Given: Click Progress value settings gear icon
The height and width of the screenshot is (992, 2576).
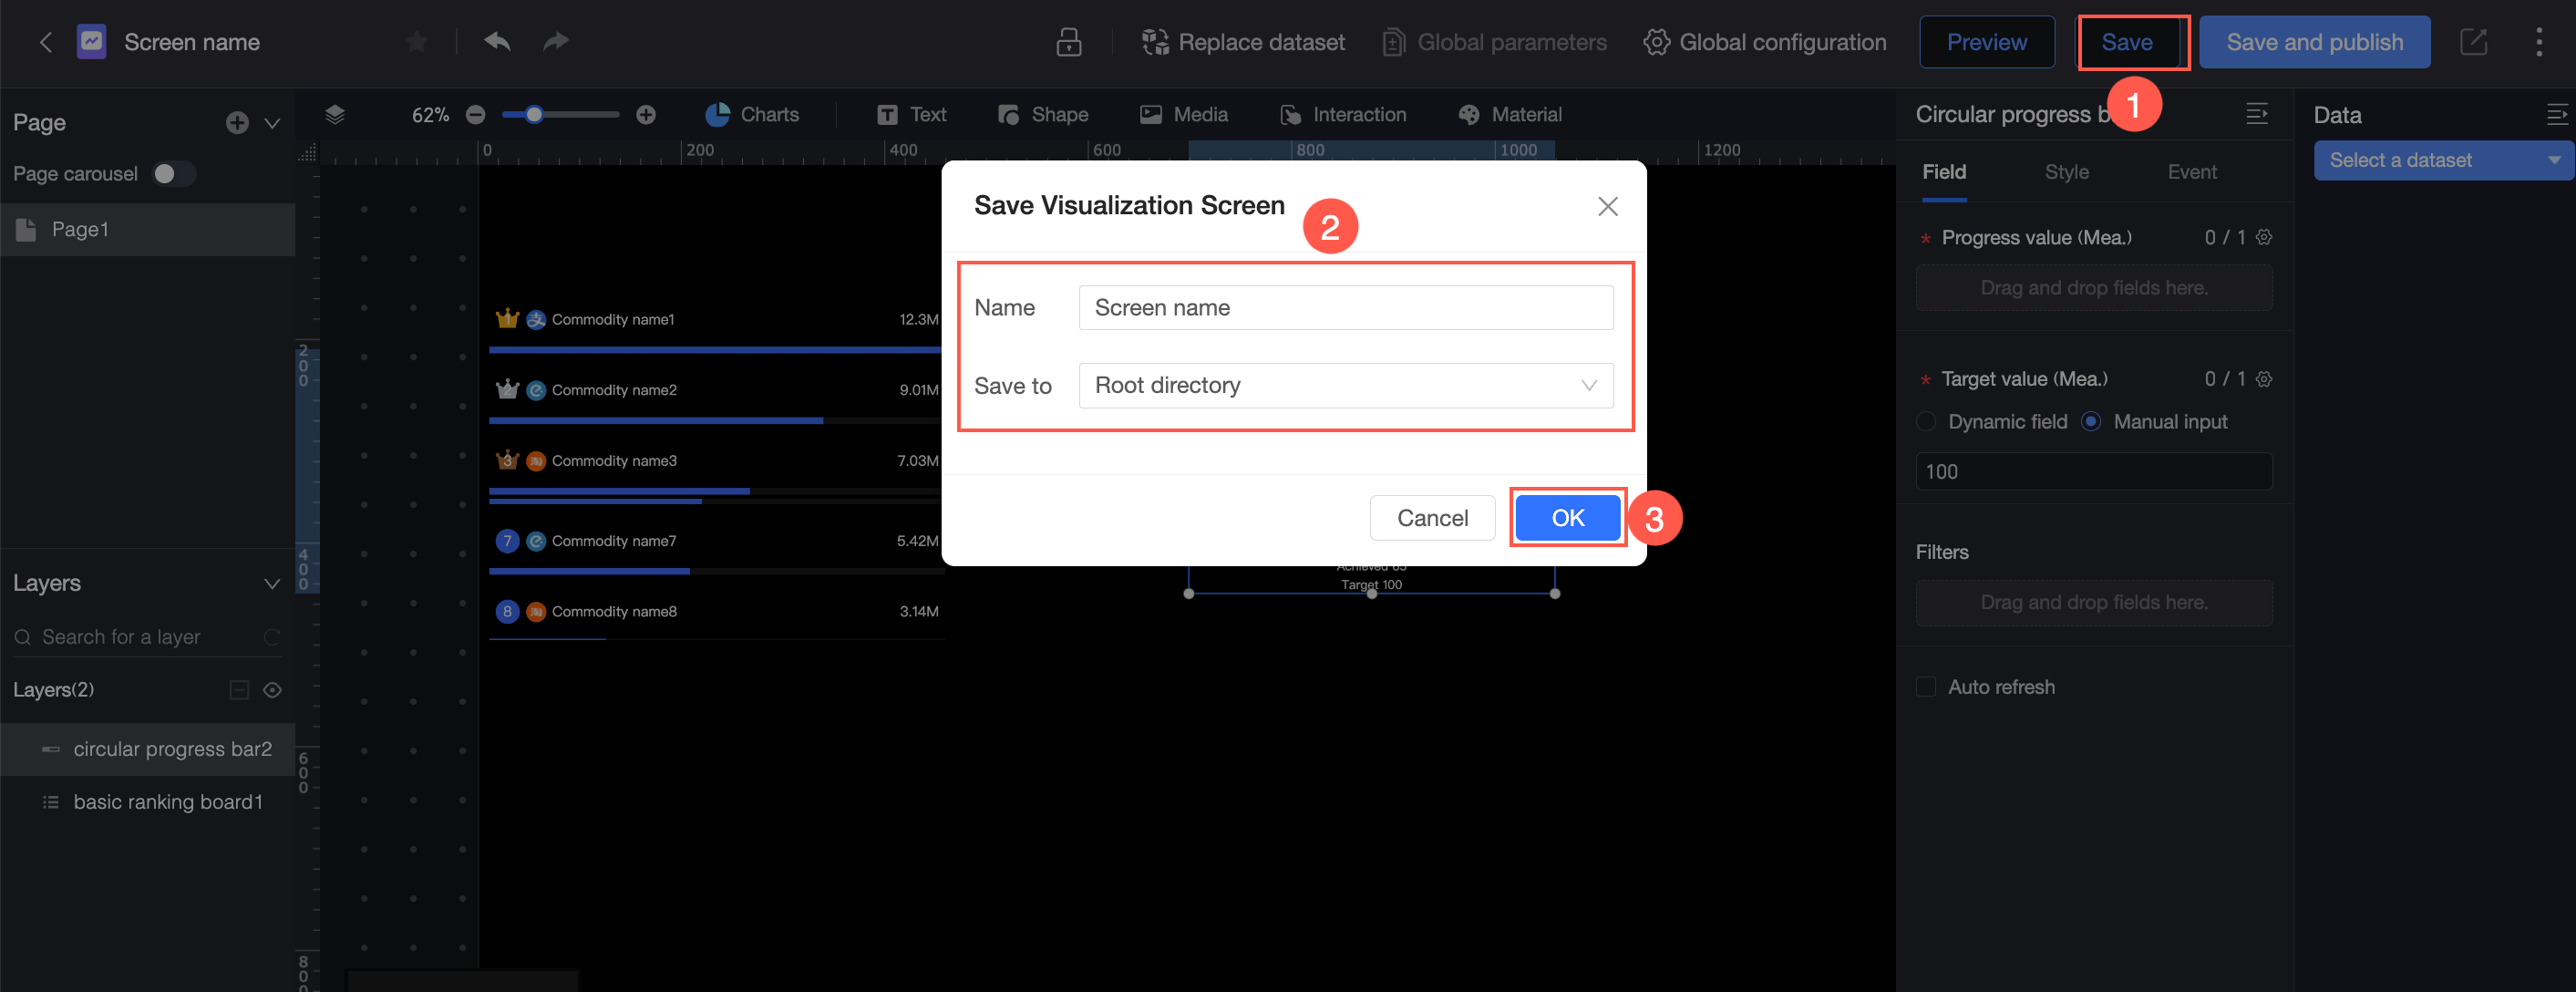Looking at the screenshot, I should 2264,237.
